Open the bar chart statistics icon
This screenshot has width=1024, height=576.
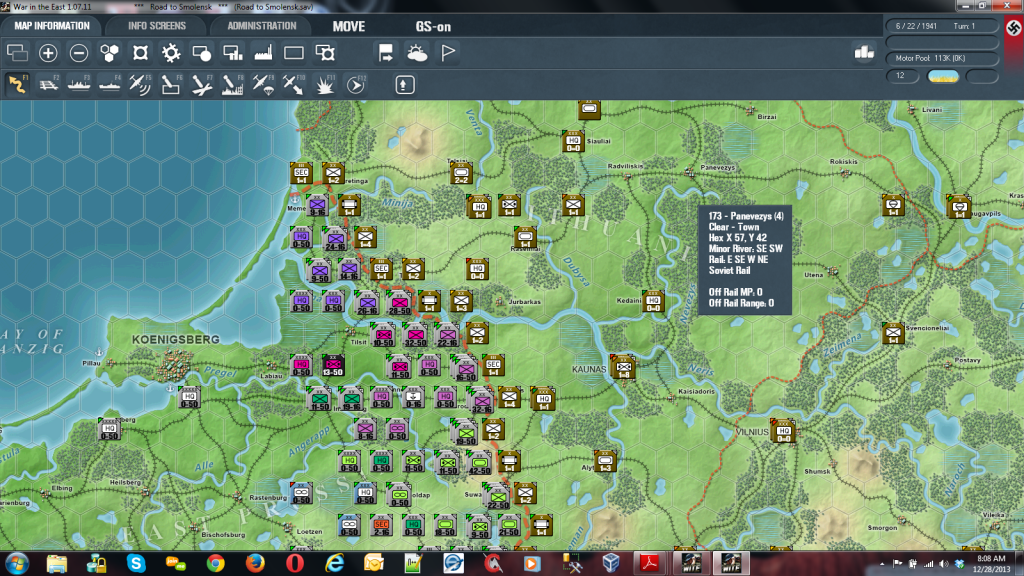864,53
